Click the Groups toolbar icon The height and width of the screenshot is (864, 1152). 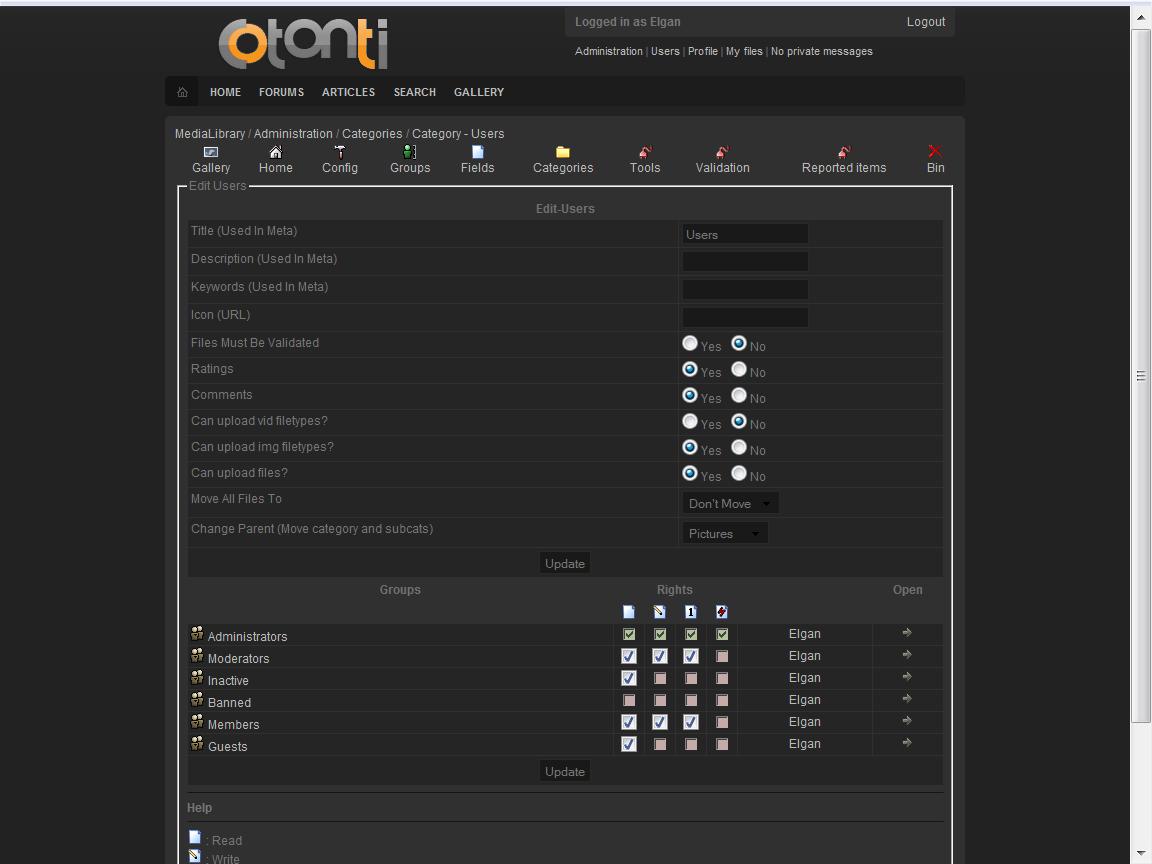[x=410, y=153]
